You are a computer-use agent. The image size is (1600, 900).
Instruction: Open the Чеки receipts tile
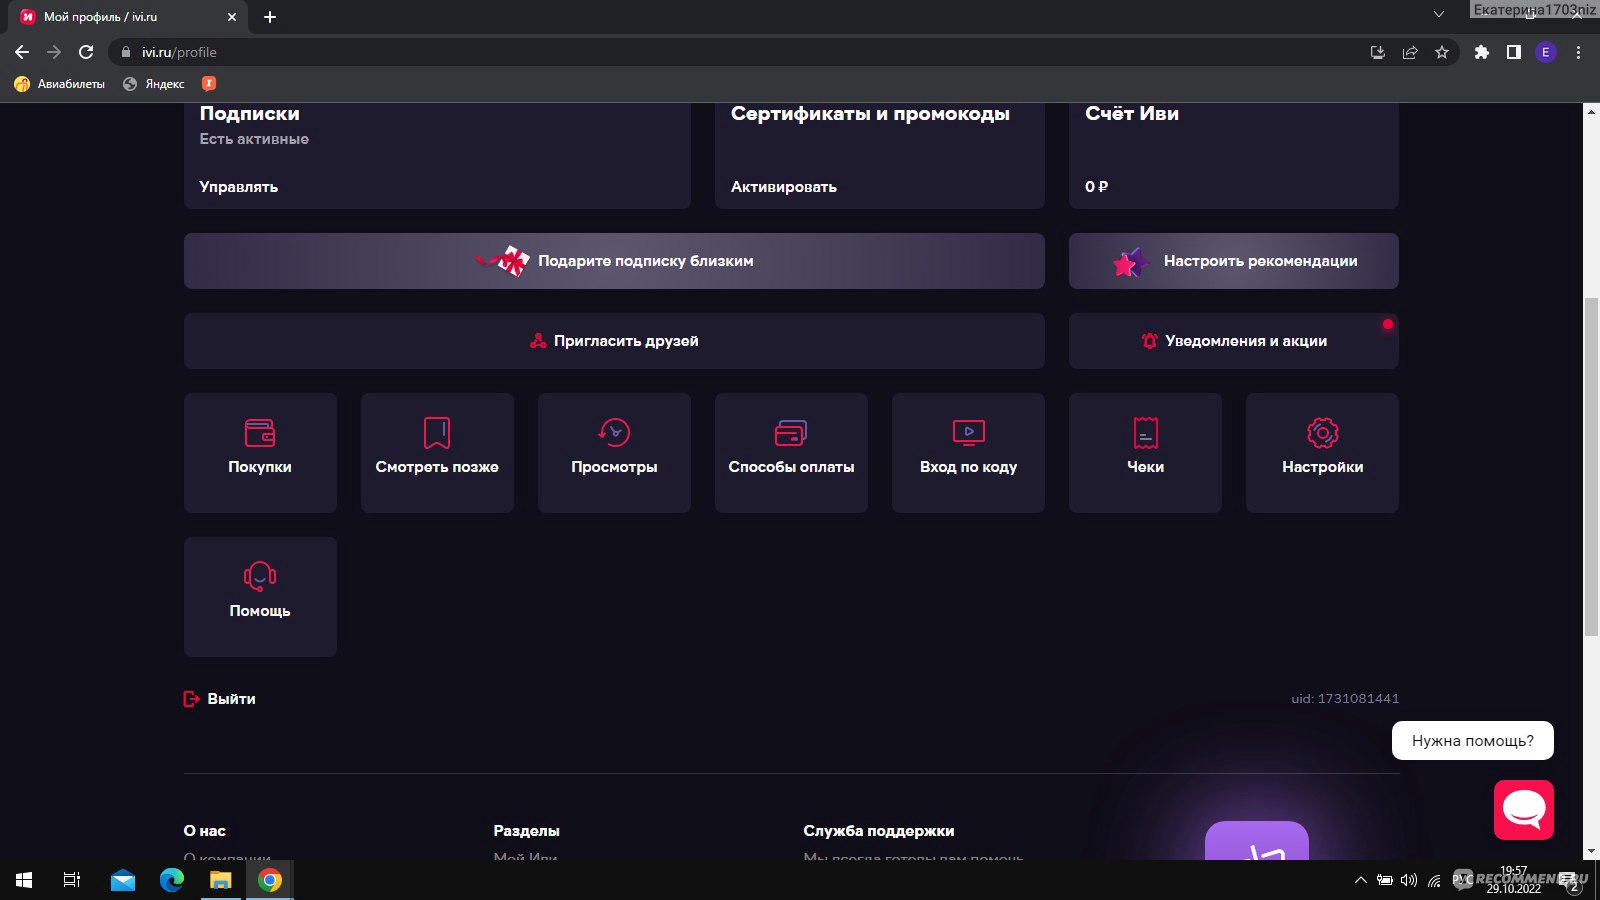[x=1145, y=453]
